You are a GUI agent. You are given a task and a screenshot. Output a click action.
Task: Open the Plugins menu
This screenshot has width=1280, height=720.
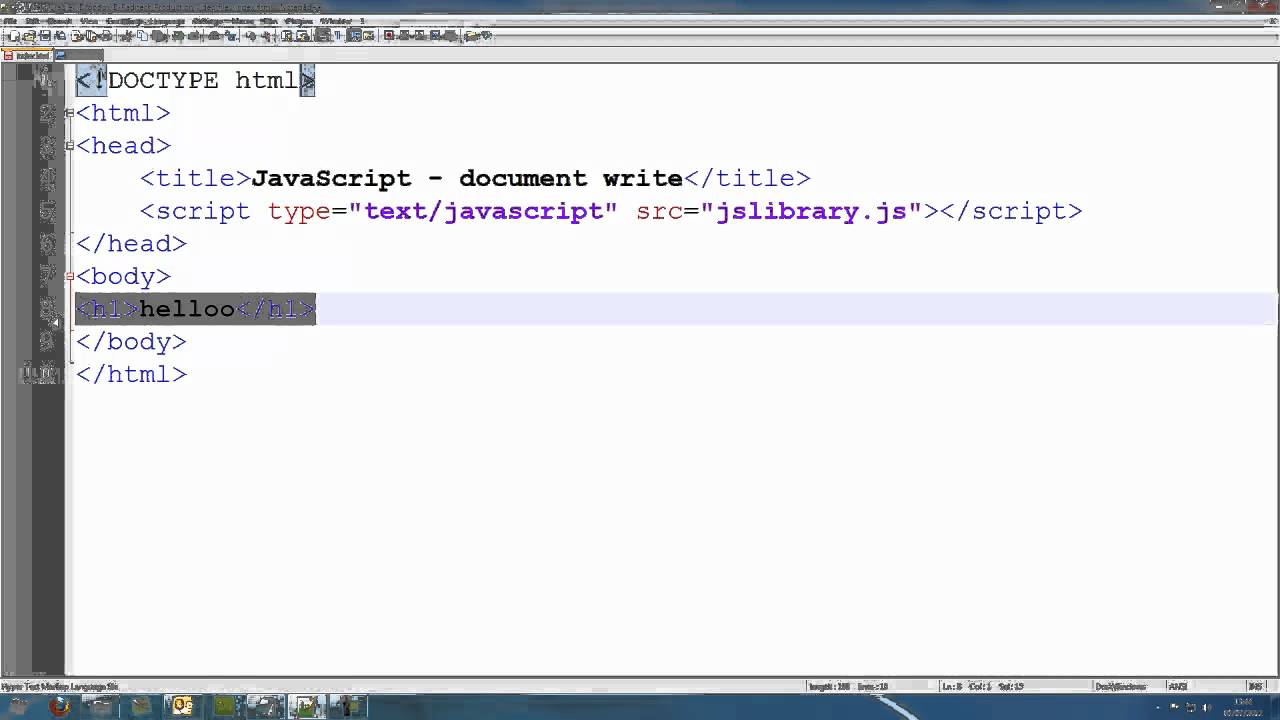(299, 21)
